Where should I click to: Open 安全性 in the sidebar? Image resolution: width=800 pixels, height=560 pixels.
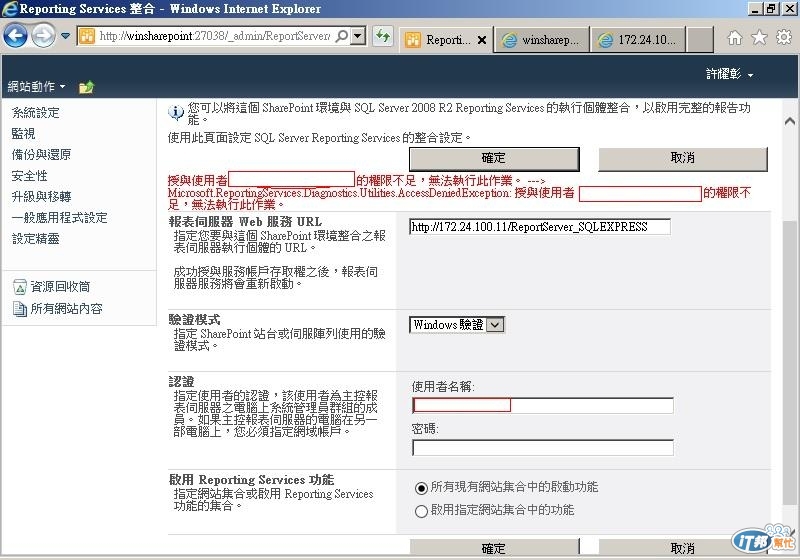[x=29, y=176]
